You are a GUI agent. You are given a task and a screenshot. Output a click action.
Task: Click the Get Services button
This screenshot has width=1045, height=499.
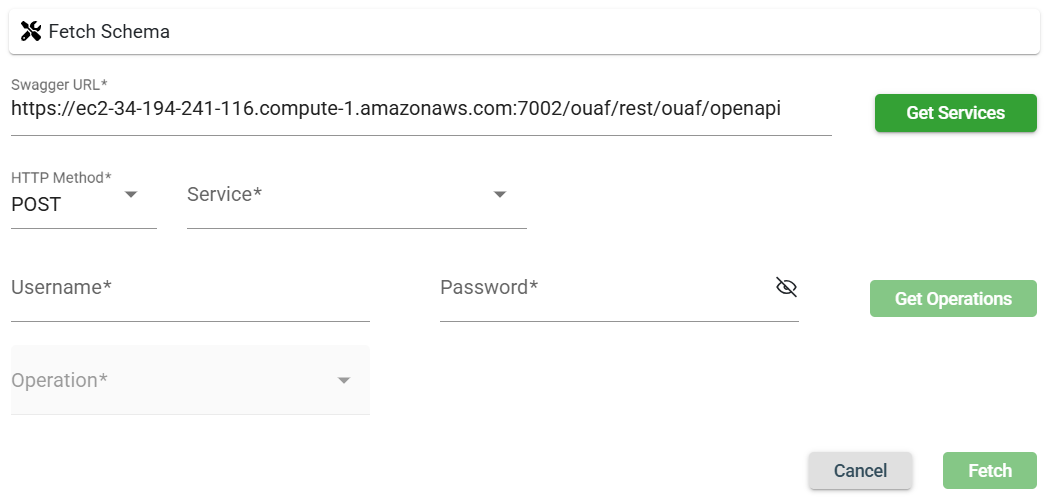(955, 113)
